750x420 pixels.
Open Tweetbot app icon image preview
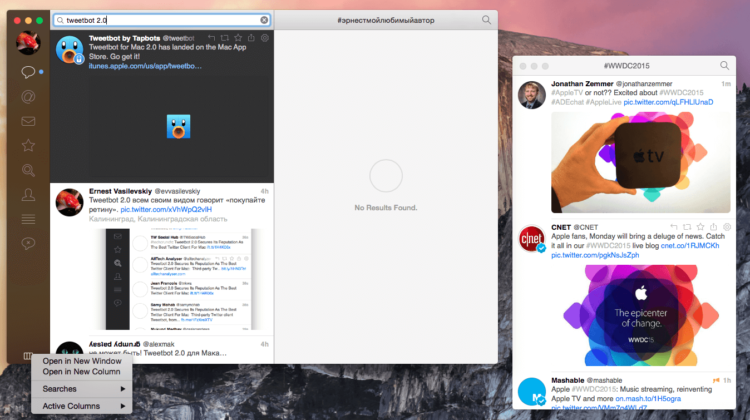(178, 126)
